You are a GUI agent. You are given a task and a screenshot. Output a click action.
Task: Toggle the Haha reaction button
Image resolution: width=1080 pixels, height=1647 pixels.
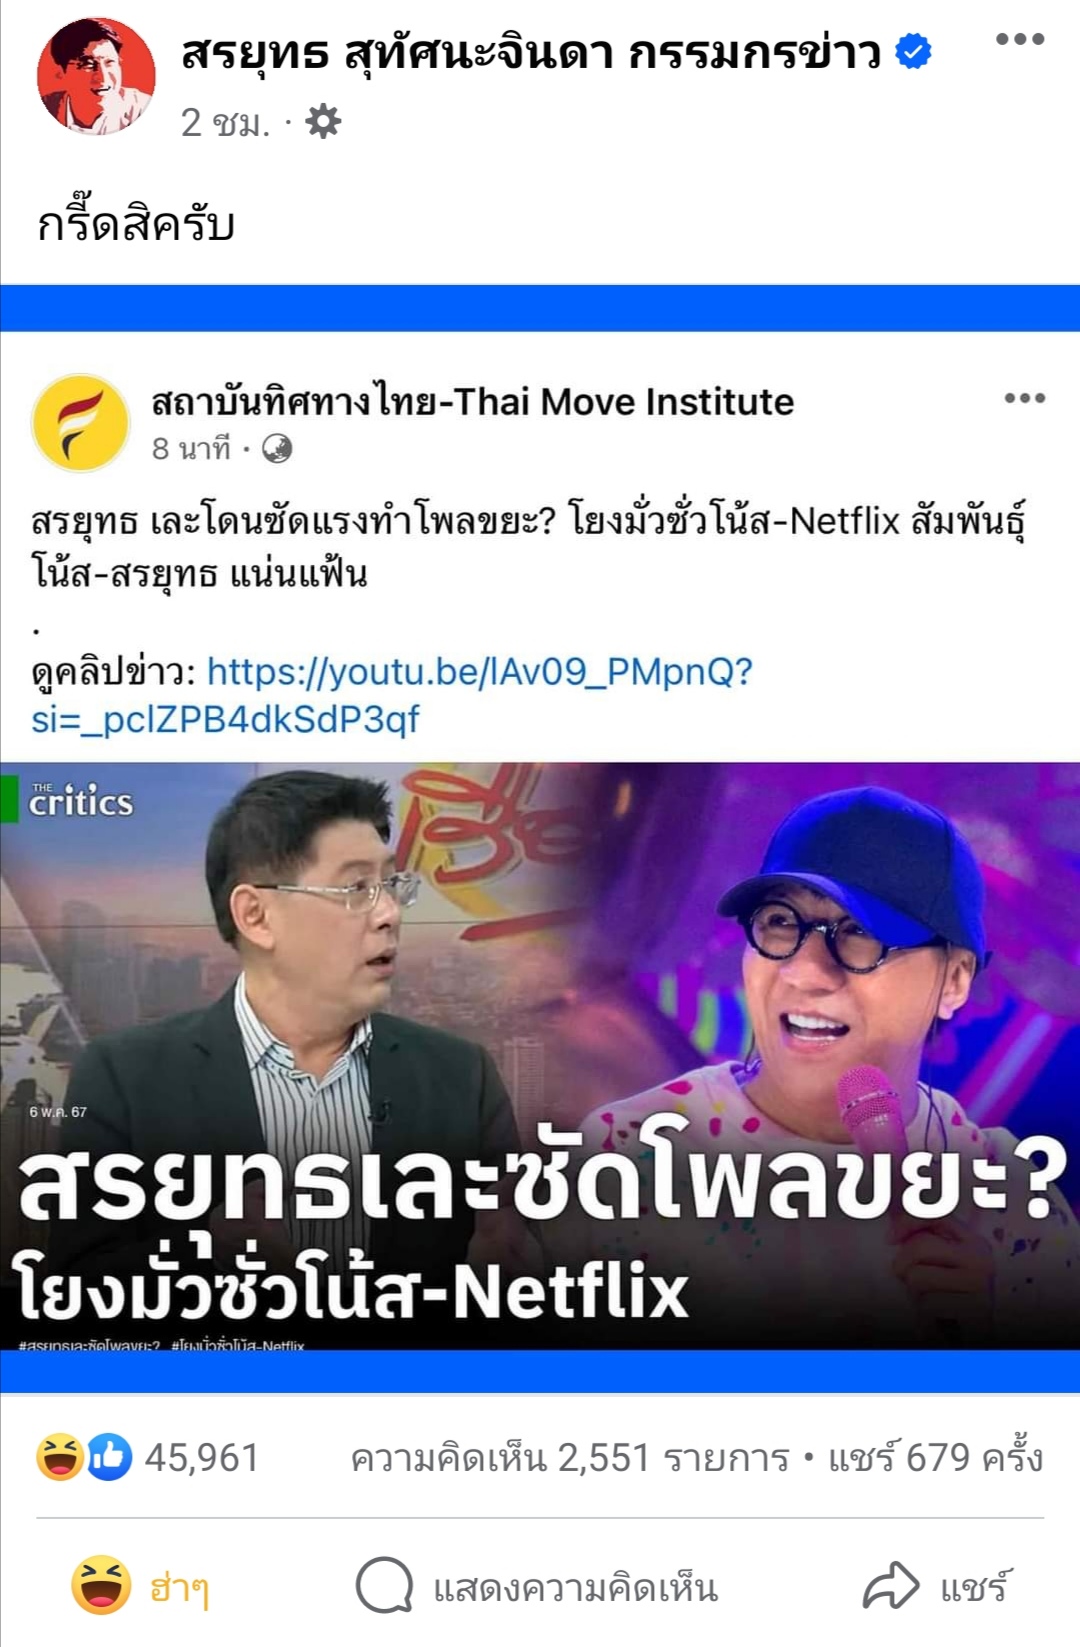[140, 1586]
